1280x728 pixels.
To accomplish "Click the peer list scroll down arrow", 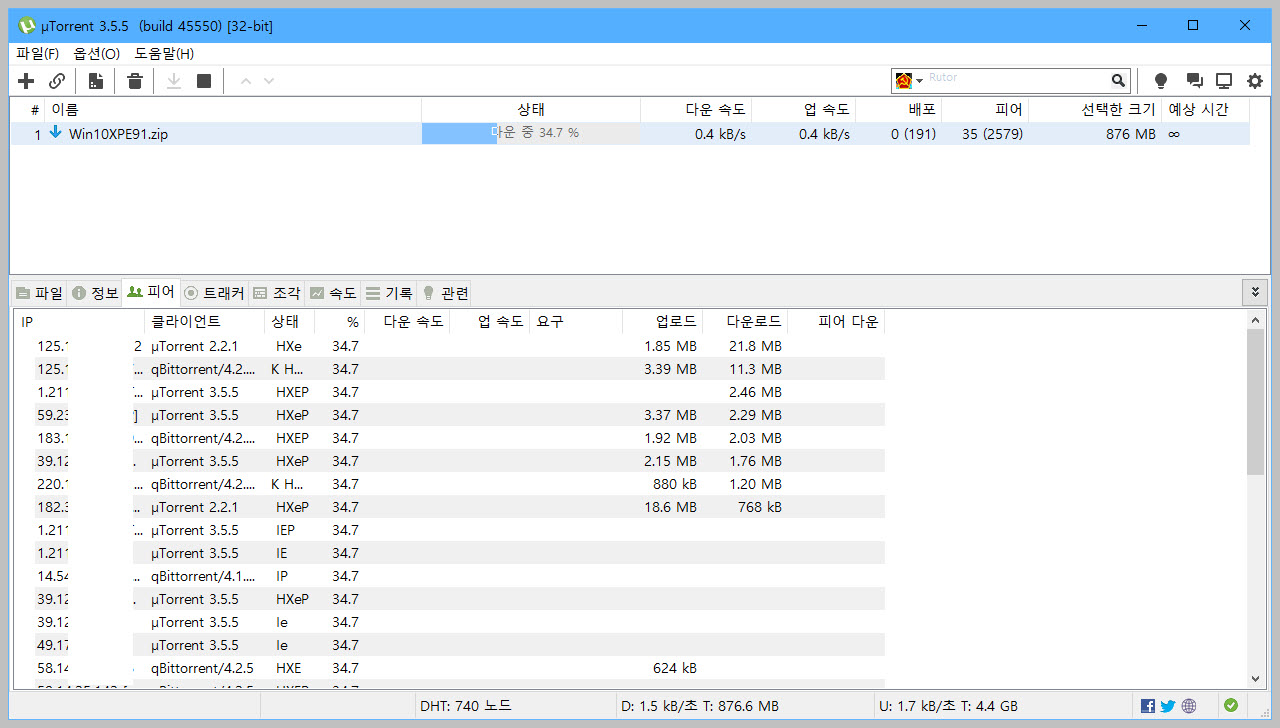I will [x=1256, y=679].
